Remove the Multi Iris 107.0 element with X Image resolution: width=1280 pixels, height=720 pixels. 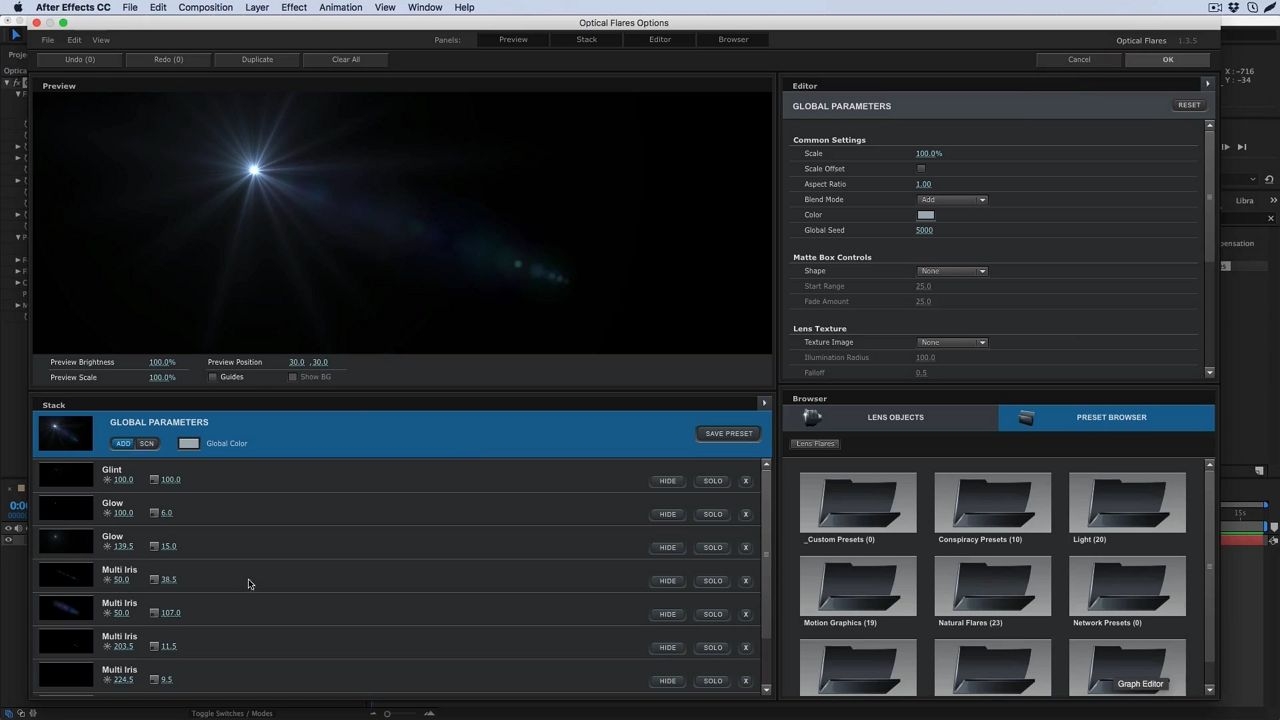pos(745,614)
